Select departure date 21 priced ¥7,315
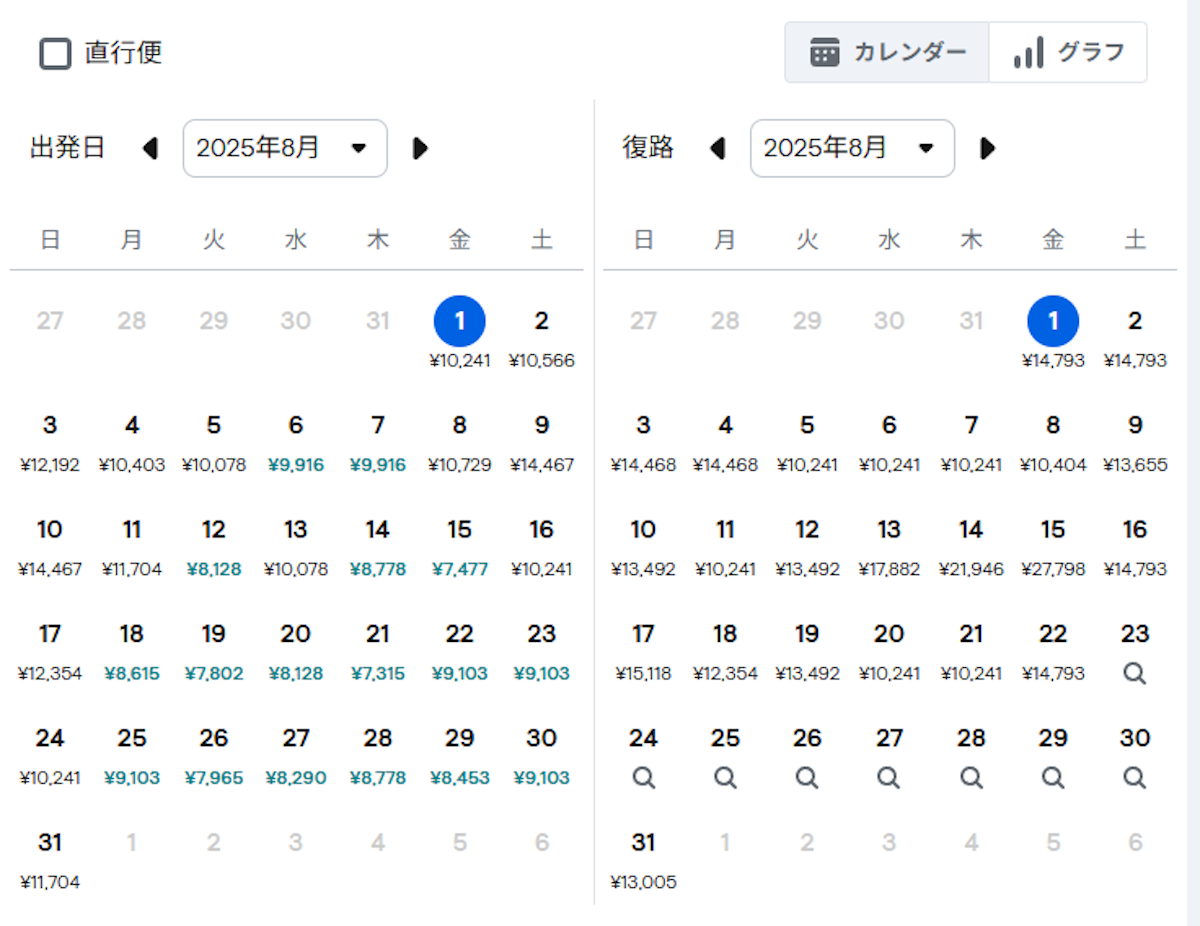This screenshot has width=1200, height=926. pos(377,651)
